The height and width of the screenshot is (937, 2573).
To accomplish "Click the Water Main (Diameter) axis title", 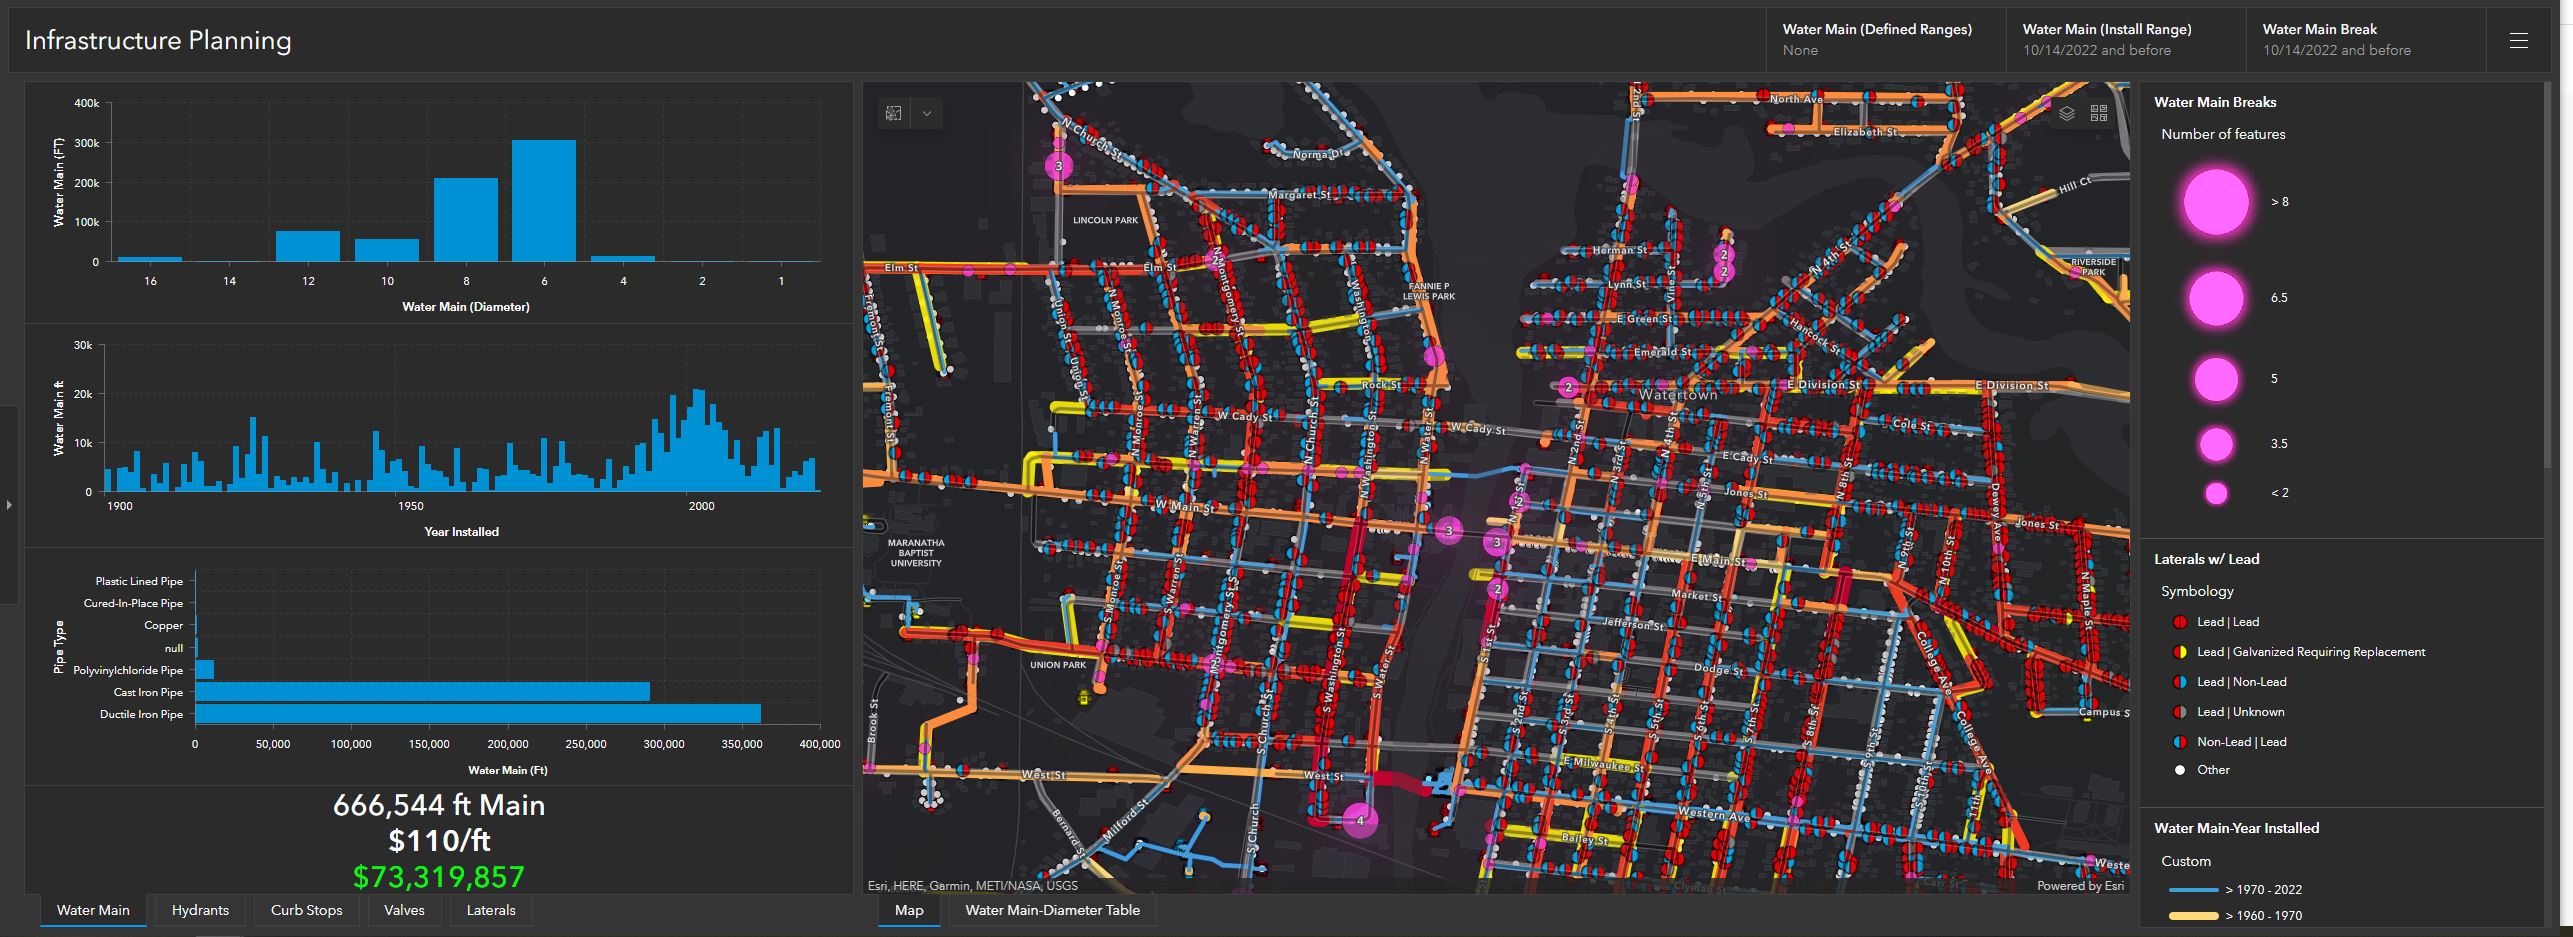I will point(466,307).
